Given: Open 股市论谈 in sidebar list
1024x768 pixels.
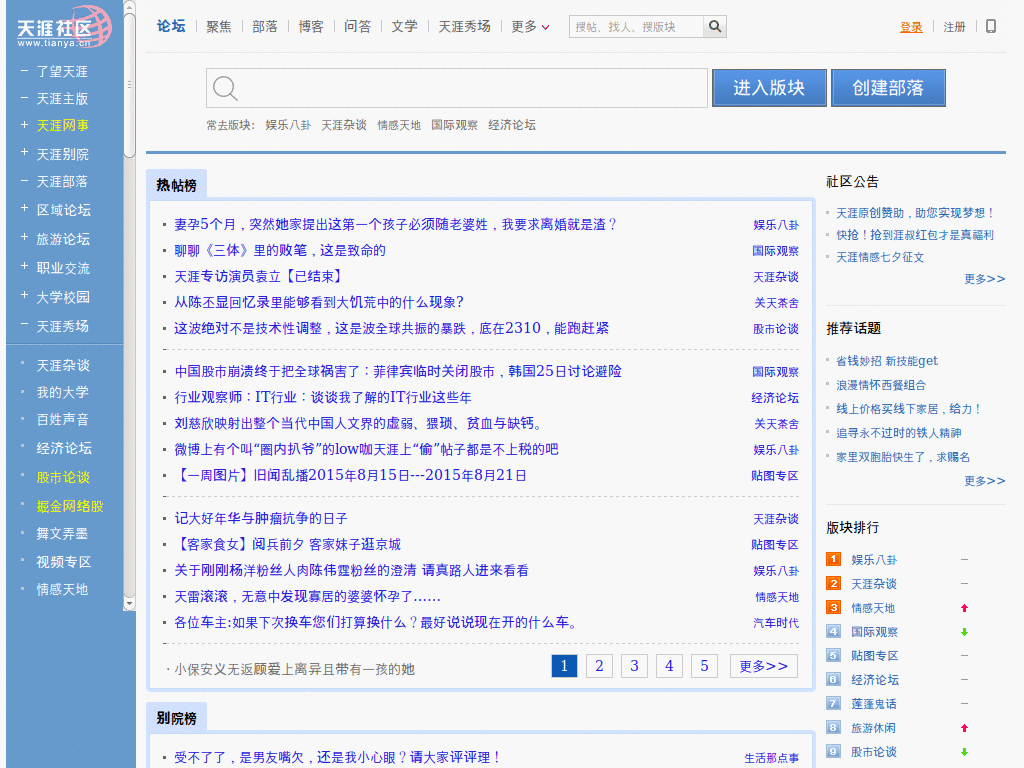Looking at the screenshot, I should tap(63, 477).
